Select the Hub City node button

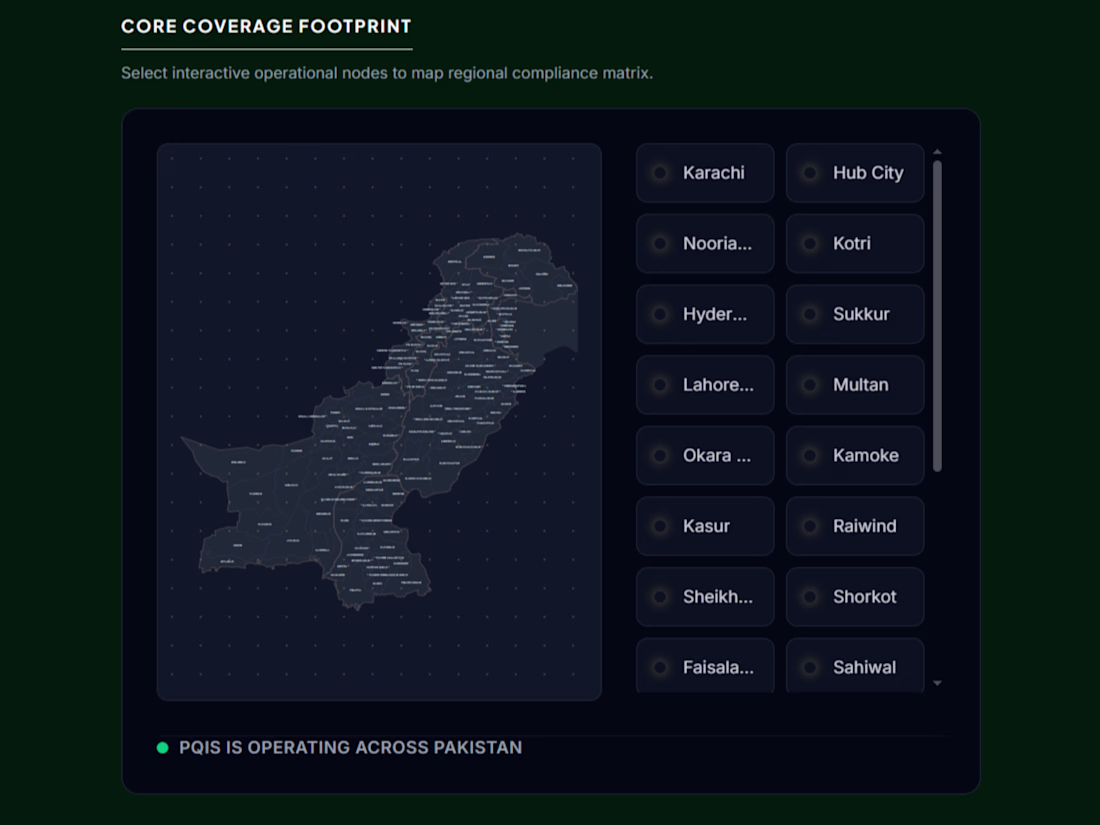click(855, 173)
